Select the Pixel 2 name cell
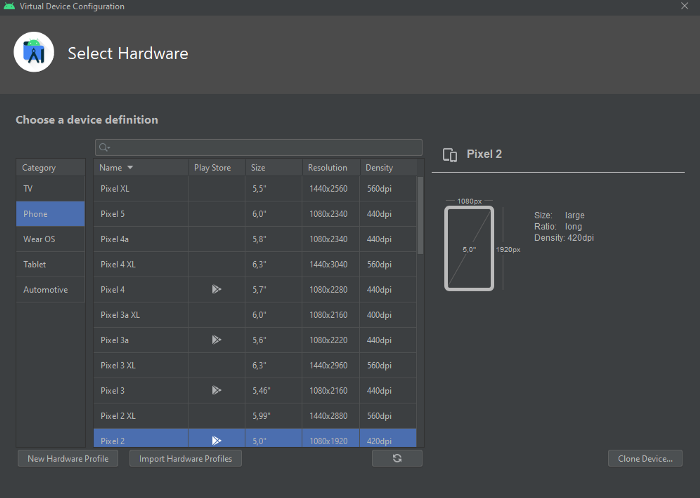This screenshot has height=498, width=700. tap(141, 438)
